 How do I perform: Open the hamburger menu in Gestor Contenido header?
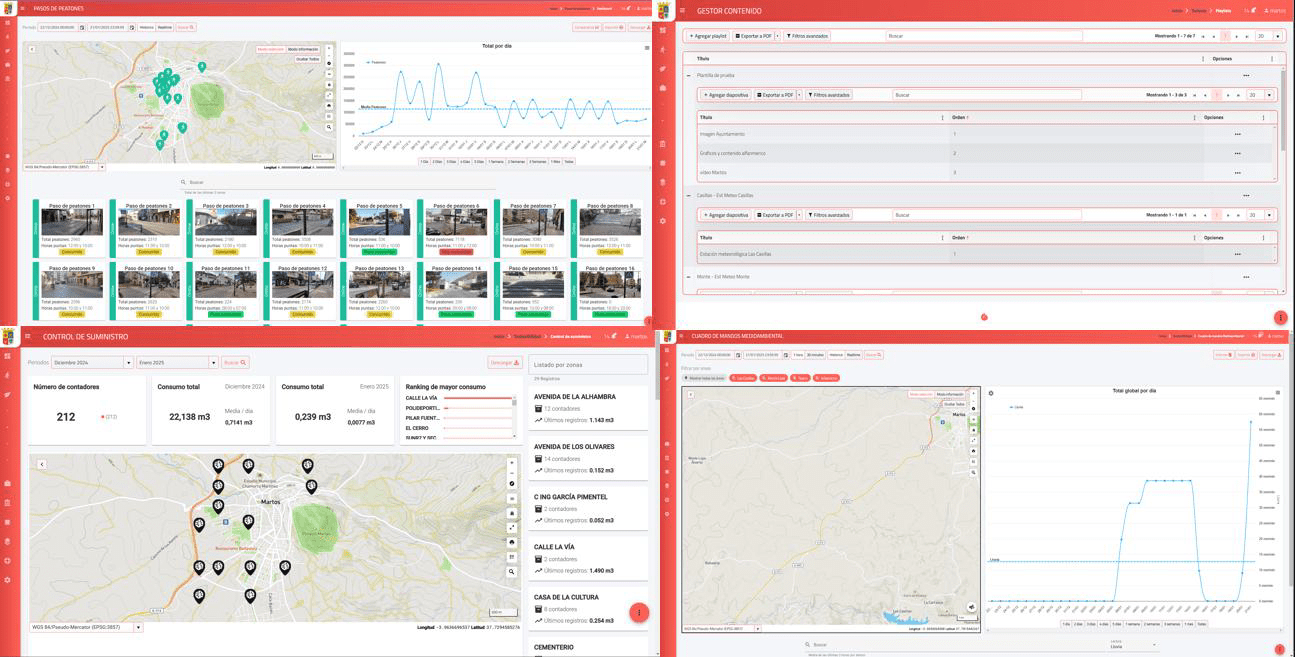(683, 11)
